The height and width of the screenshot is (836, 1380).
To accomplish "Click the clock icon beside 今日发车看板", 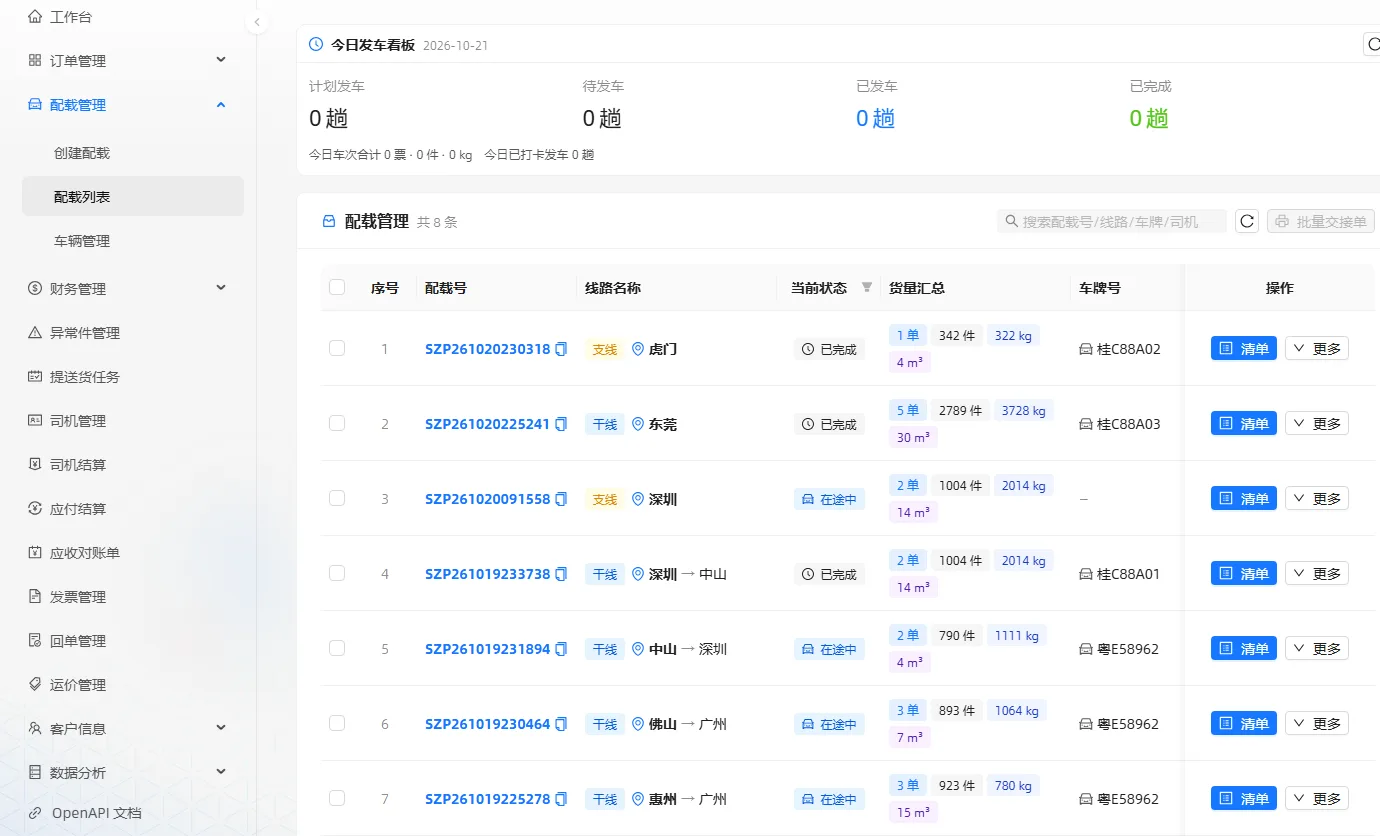I will pos(316,44).
